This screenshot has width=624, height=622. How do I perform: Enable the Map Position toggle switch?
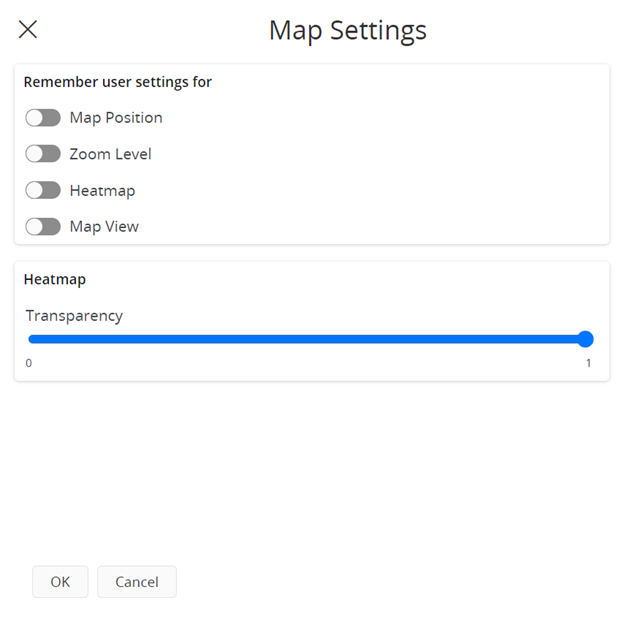43,118
